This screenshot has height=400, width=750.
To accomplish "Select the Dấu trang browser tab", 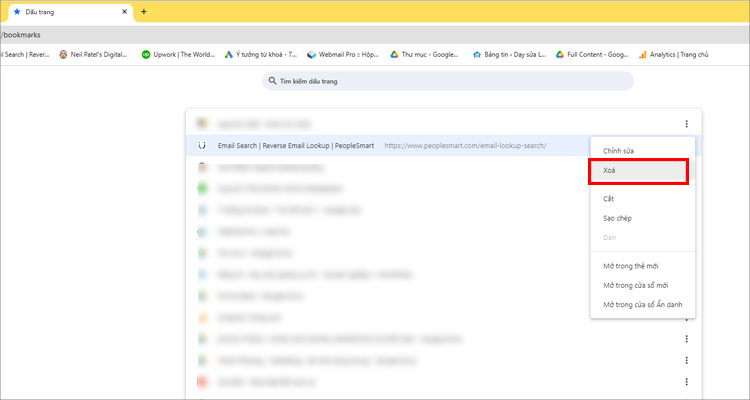I will [x=68, y=12].
